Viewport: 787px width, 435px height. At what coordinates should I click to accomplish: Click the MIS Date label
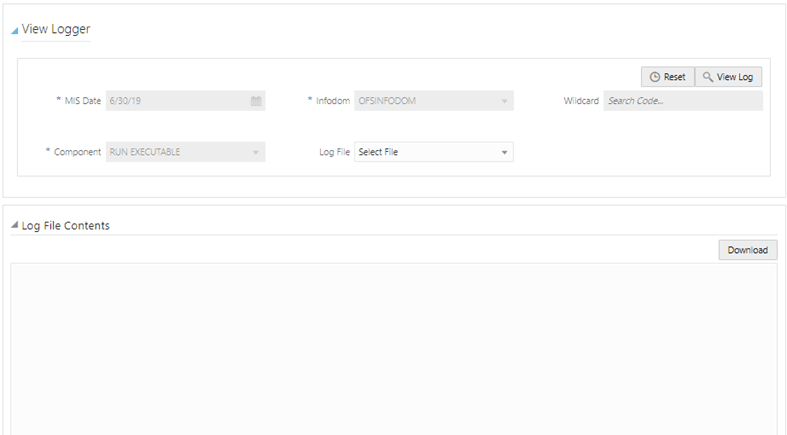83,101
